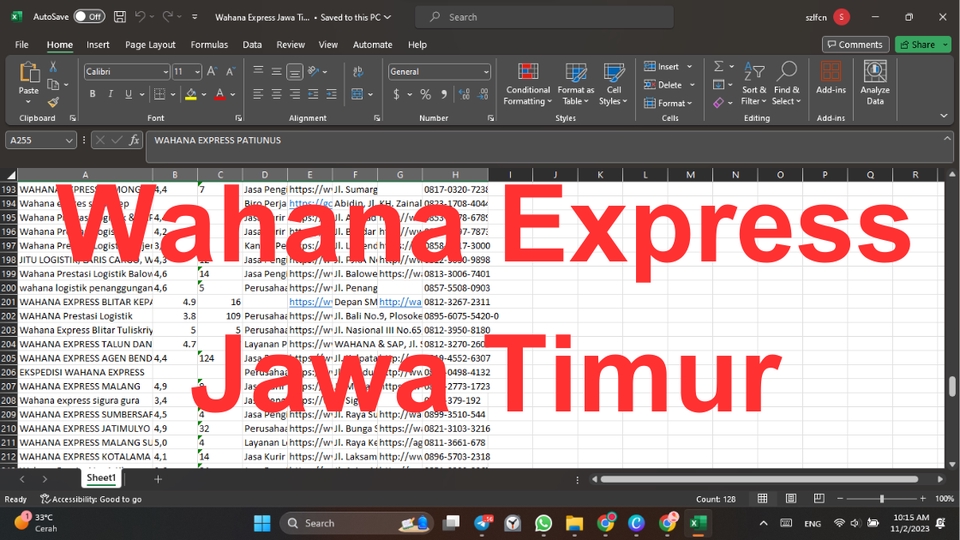
Task: Toggle Bottom Align vertical alignment
Action: (294, 72)
